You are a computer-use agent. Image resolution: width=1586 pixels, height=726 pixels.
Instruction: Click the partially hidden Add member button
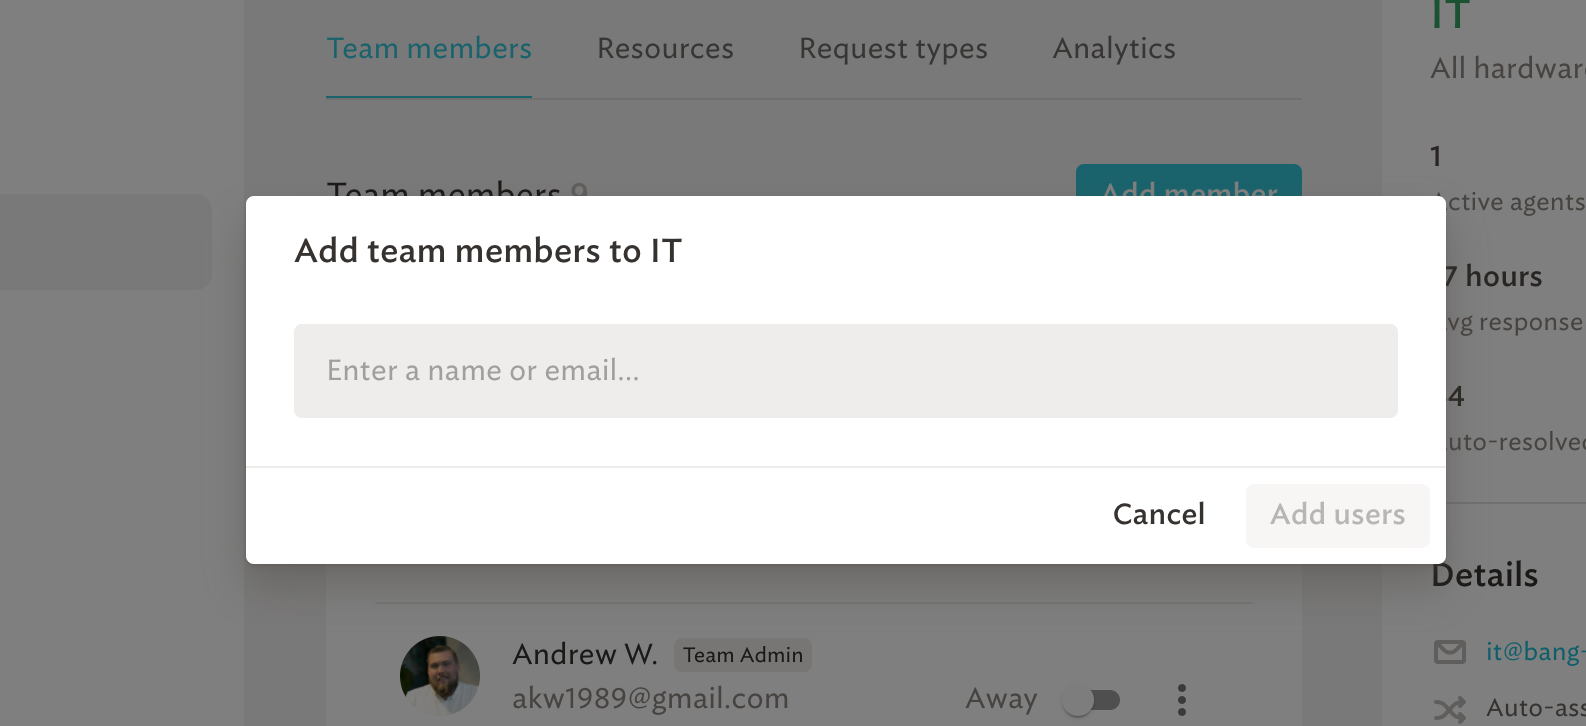click(1189, 181)
